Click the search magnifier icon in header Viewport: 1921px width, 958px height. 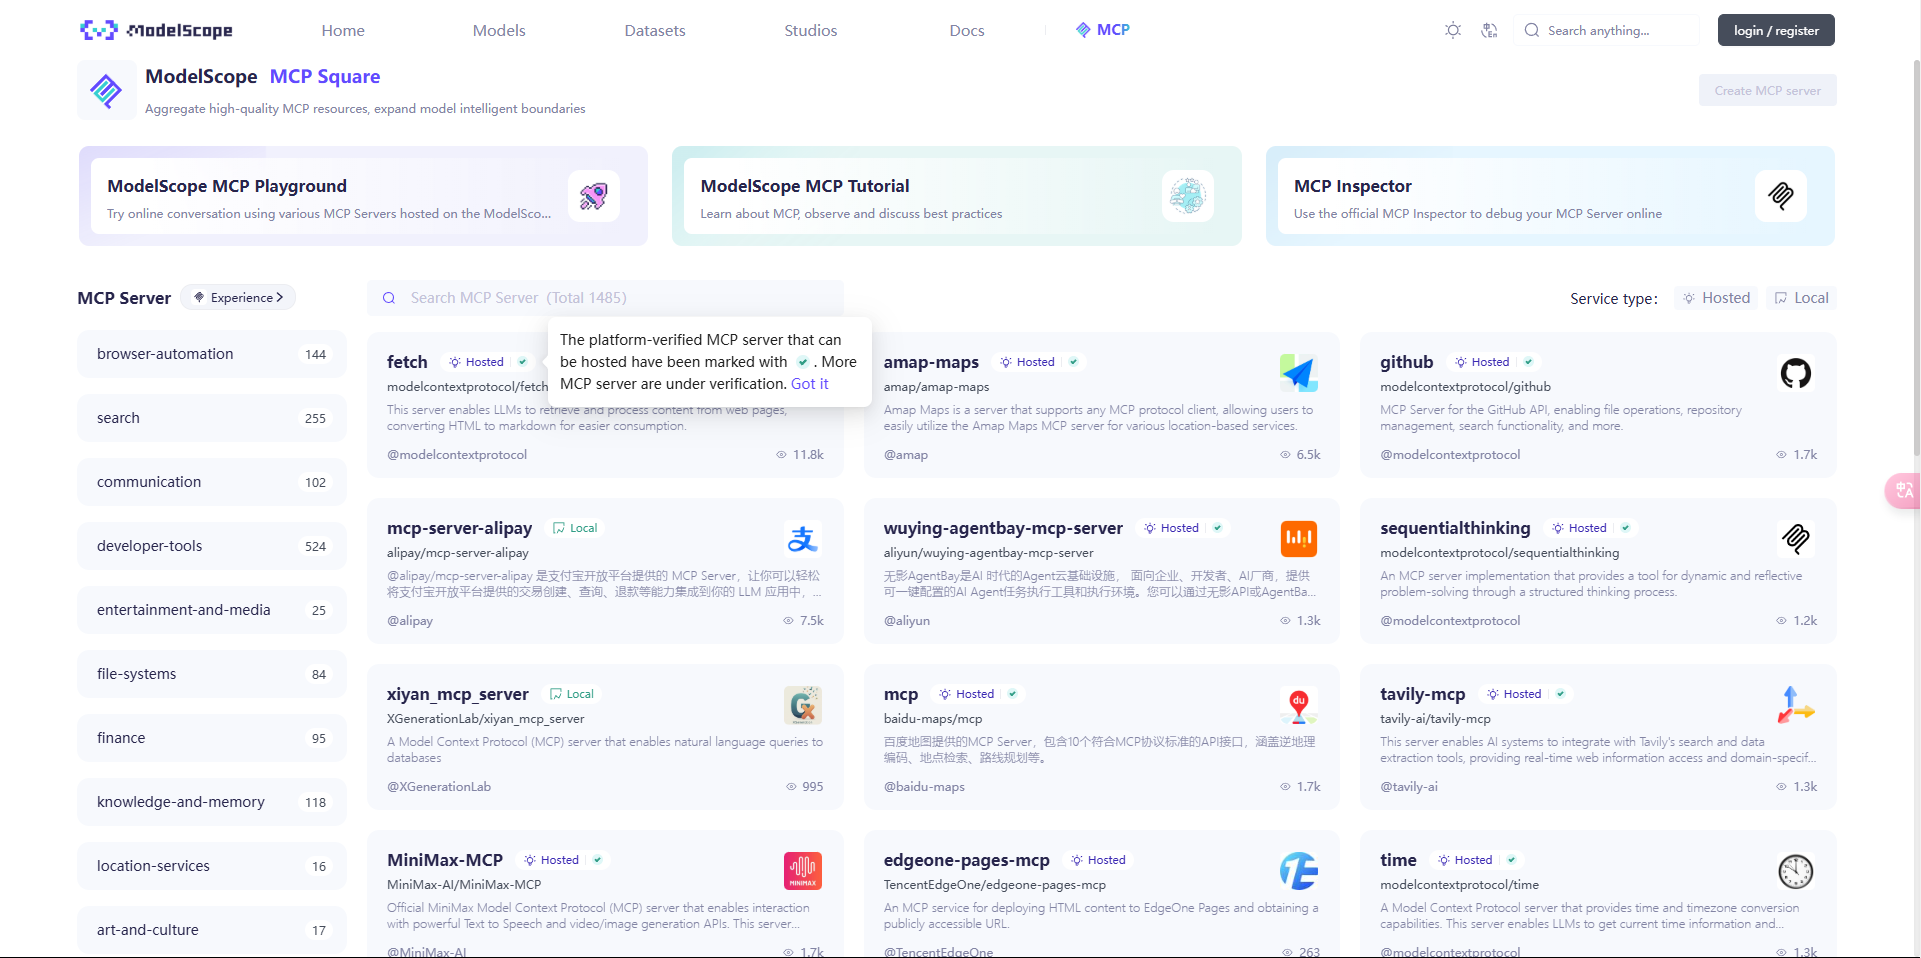(1531, 30)
